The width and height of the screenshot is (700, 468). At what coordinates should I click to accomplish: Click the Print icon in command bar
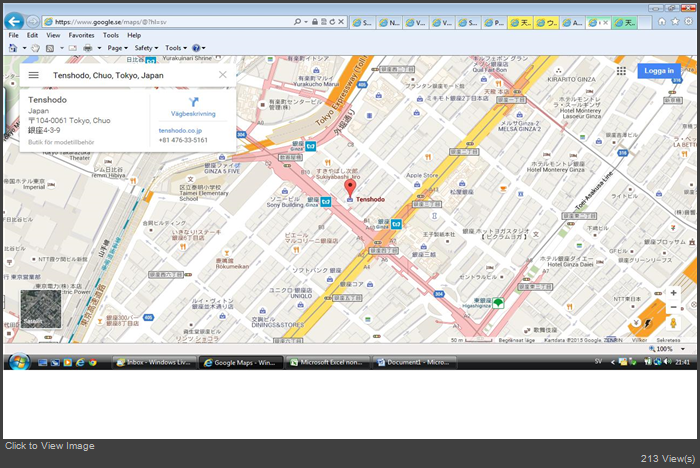tap(88, 48)
